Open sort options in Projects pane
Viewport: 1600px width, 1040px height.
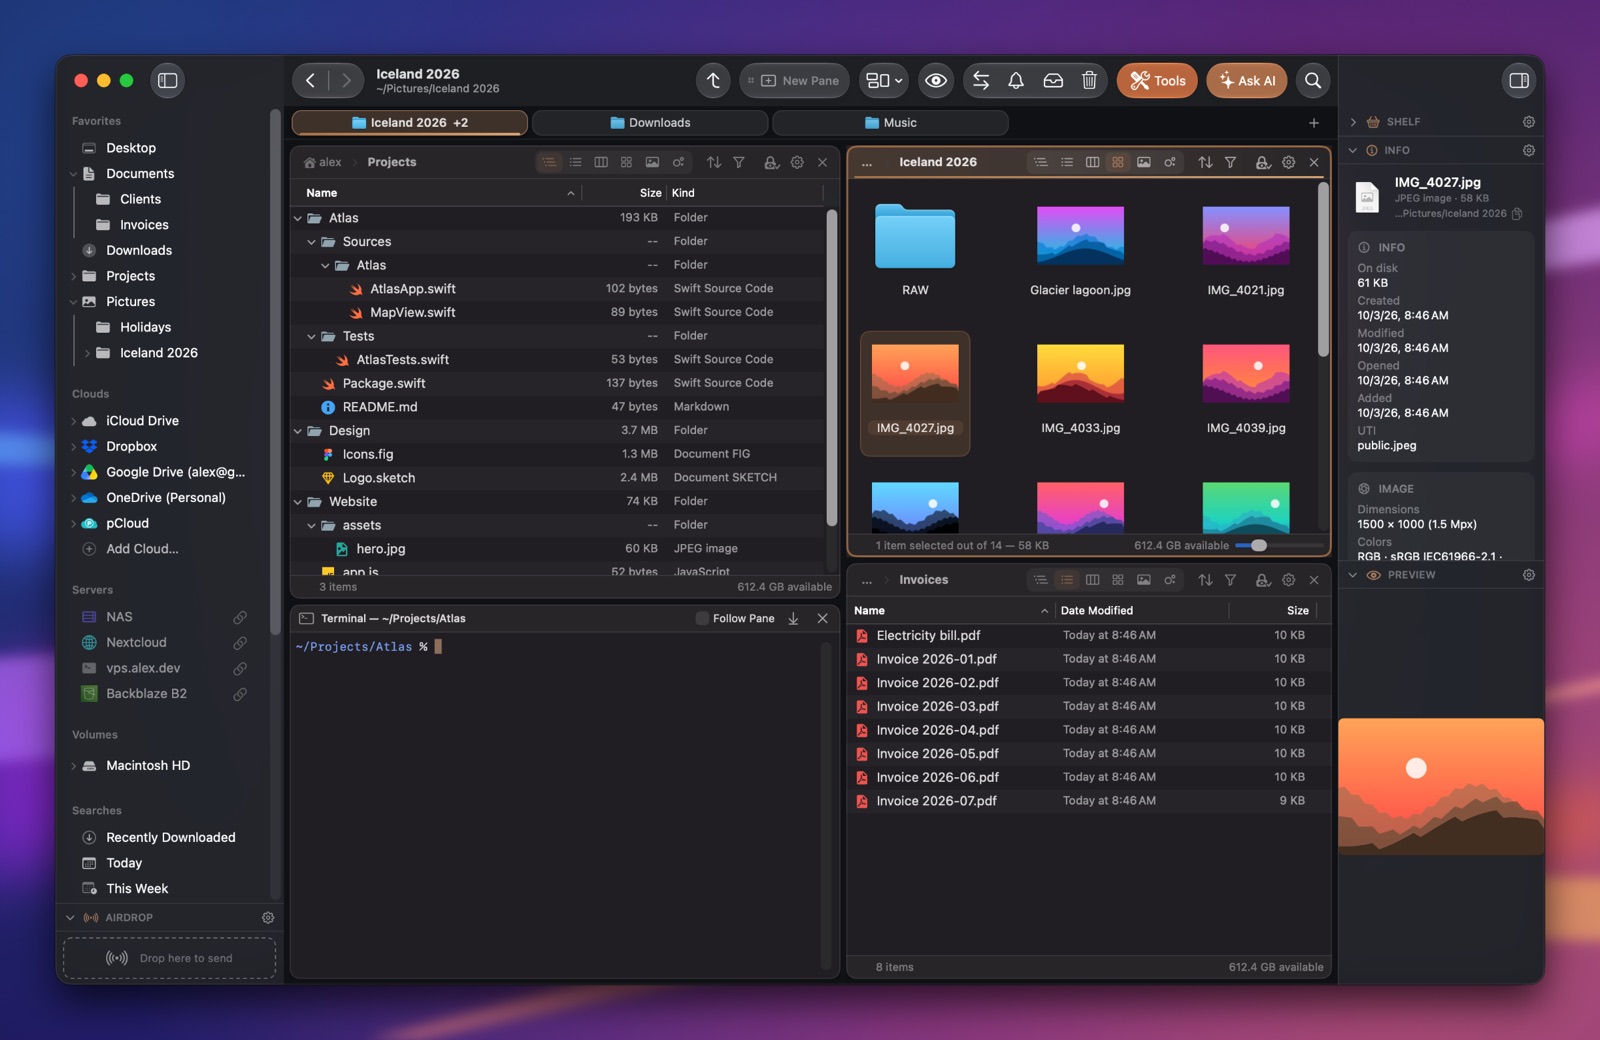pyautogui.click(x=714, y=162)
